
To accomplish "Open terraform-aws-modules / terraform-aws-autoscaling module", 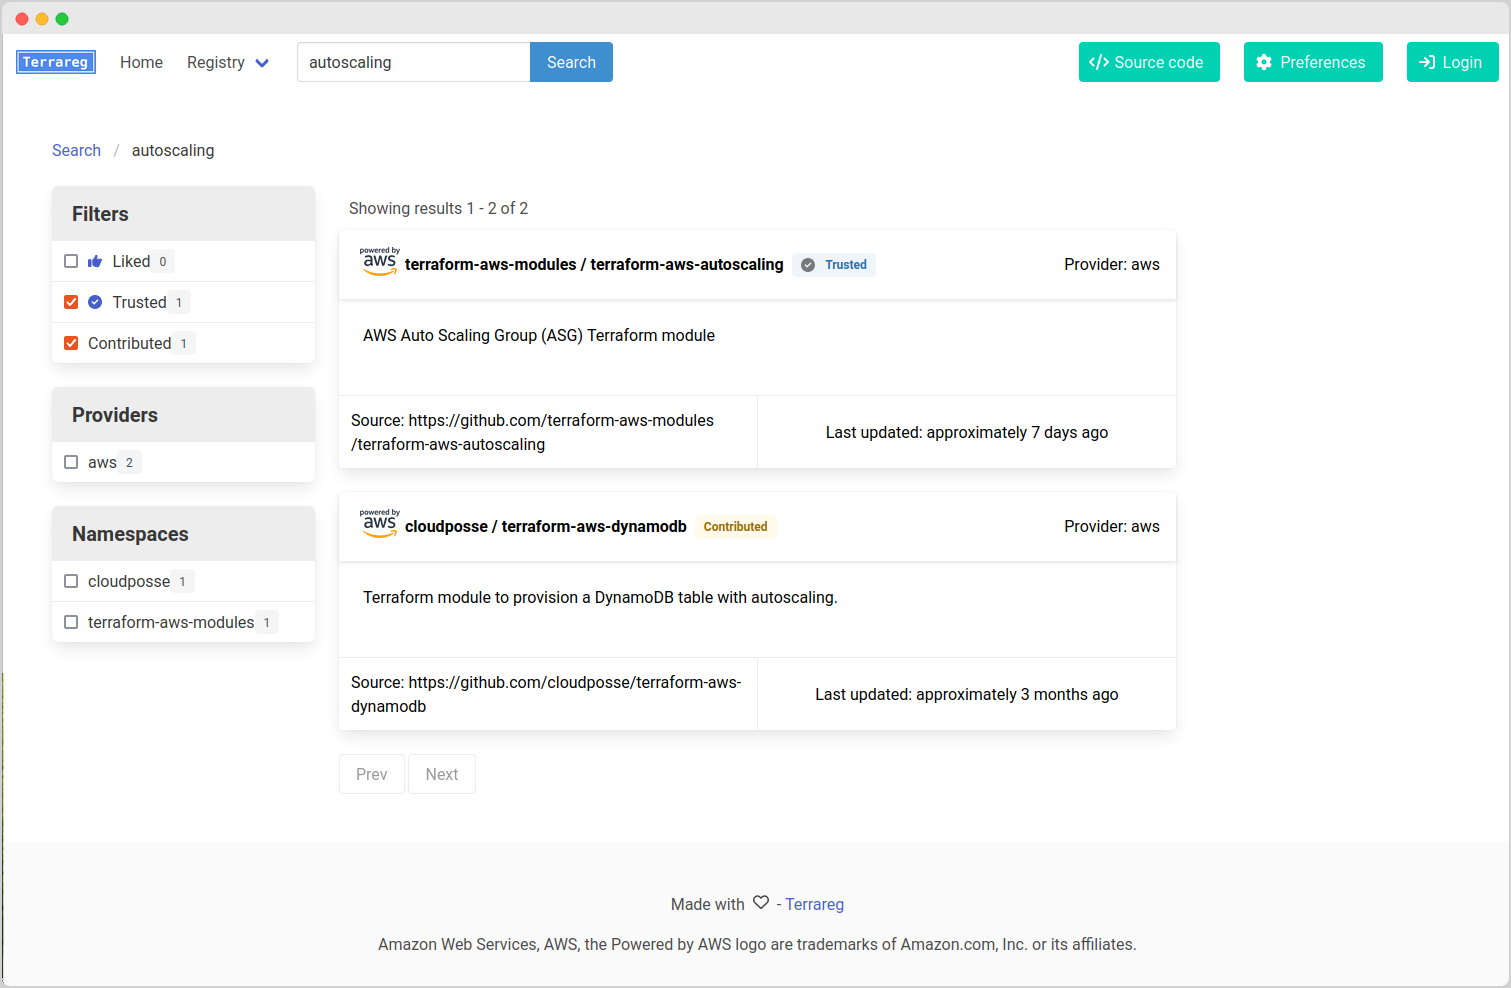I will click(x=594, y=265).
